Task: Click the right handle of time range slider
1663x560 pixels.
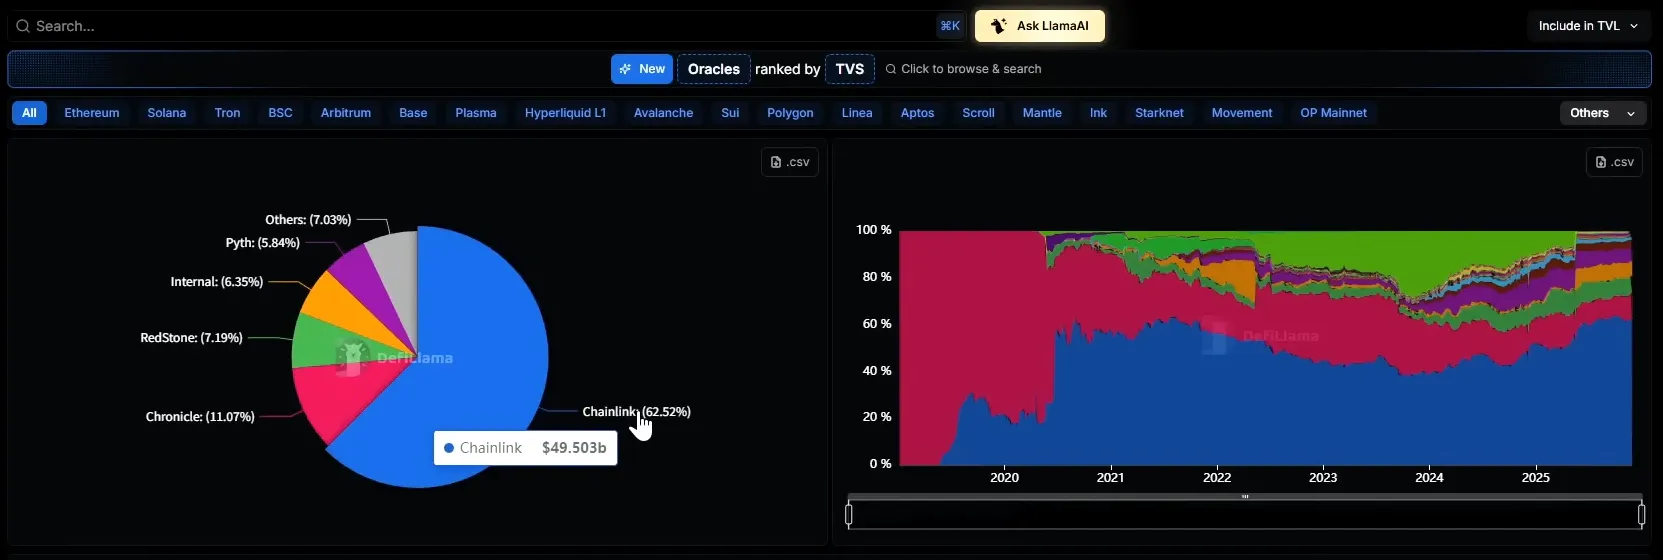Action: (1641, 515)
